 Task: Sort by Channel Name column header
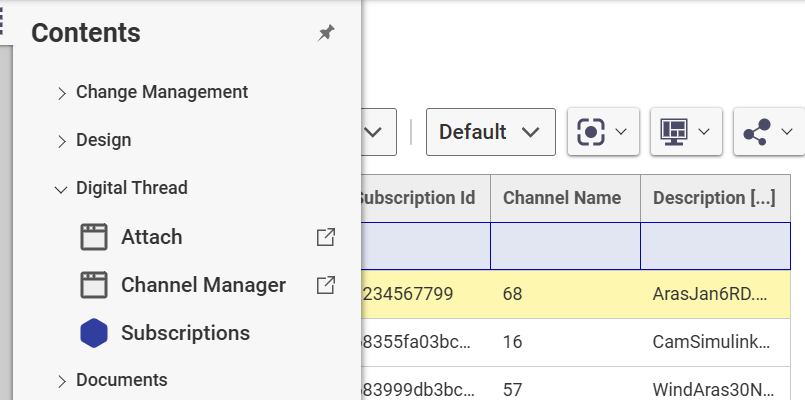[x=562, y=198]
